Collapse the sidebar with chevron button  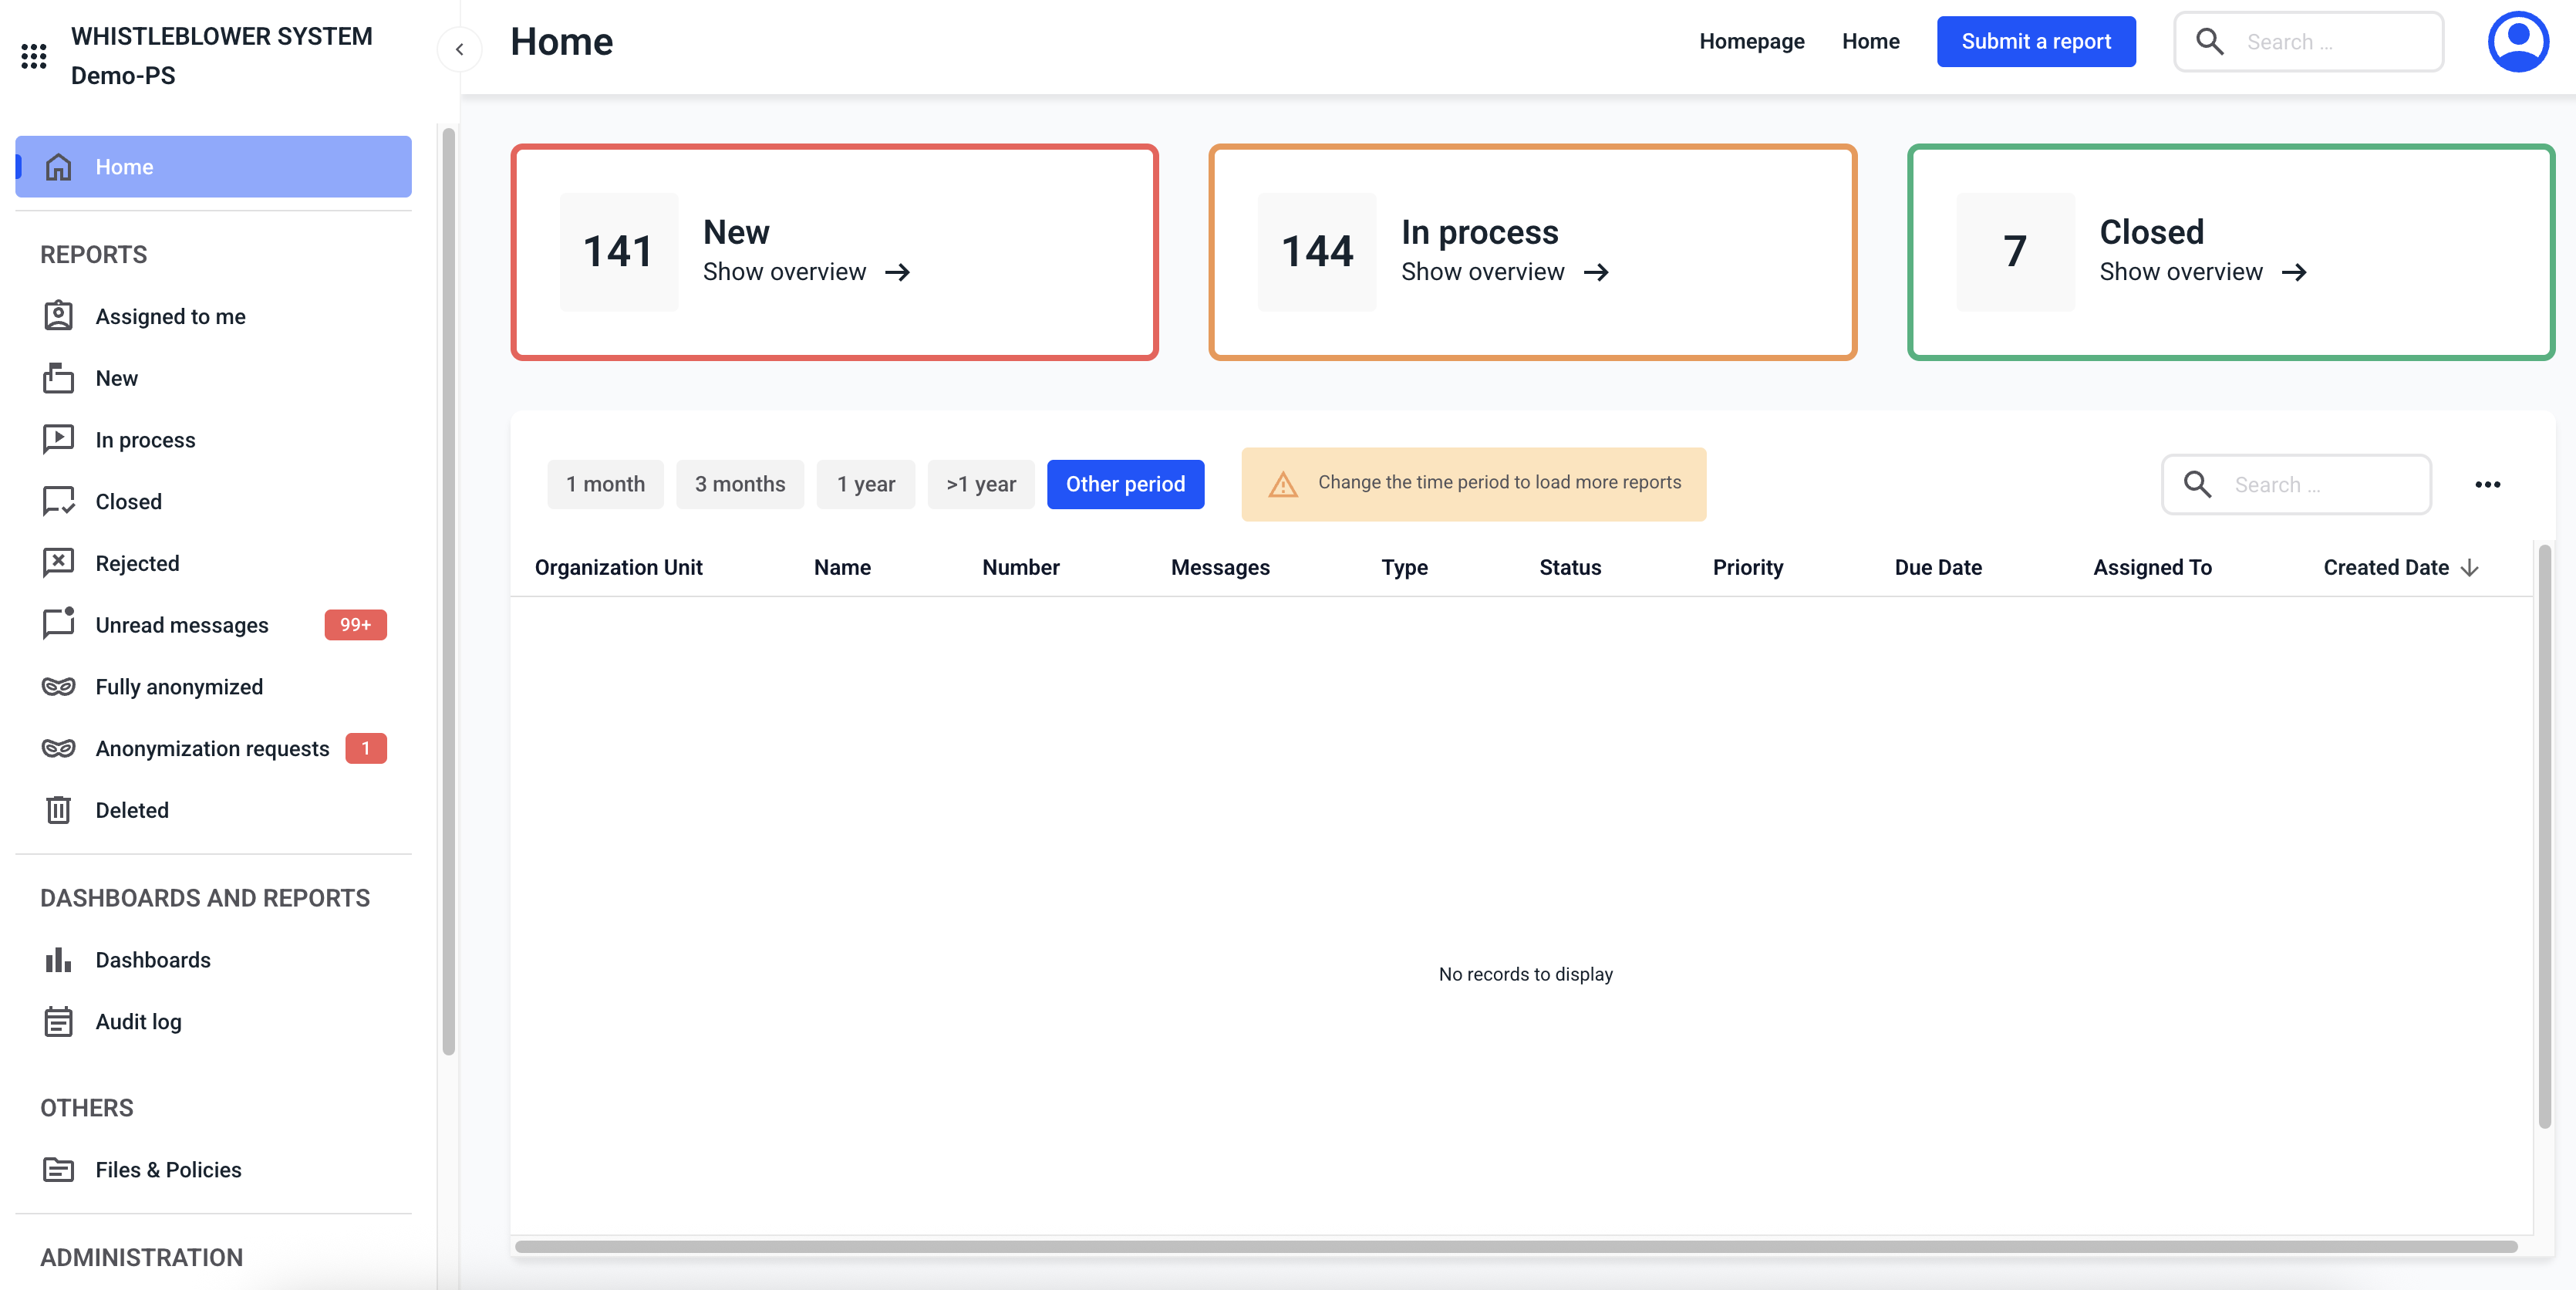click(459, 49)
